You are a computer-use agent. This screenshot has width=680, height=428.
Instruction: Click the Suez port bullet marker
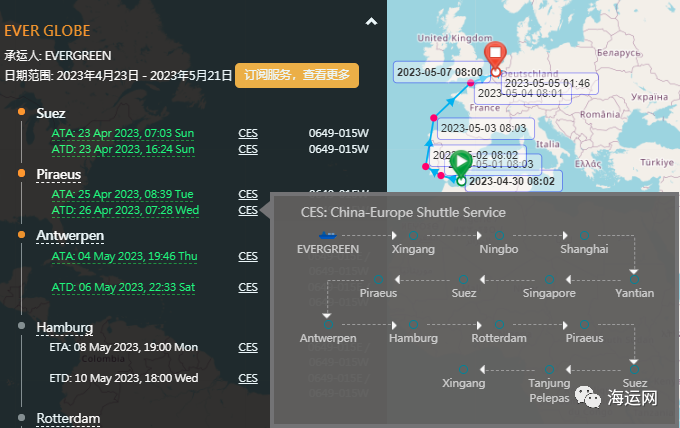(21, 112)
